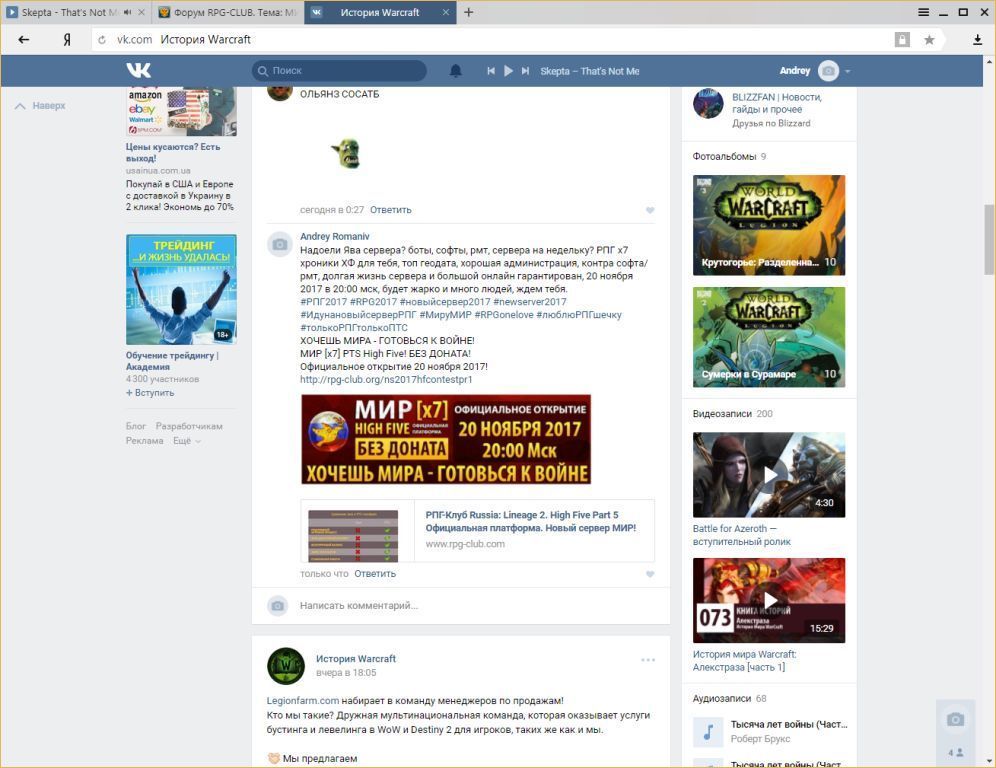Viewport: 996px width, 768px height.
Task: Open the Skepta – That's Not Me player
Action: click(589, 71)
